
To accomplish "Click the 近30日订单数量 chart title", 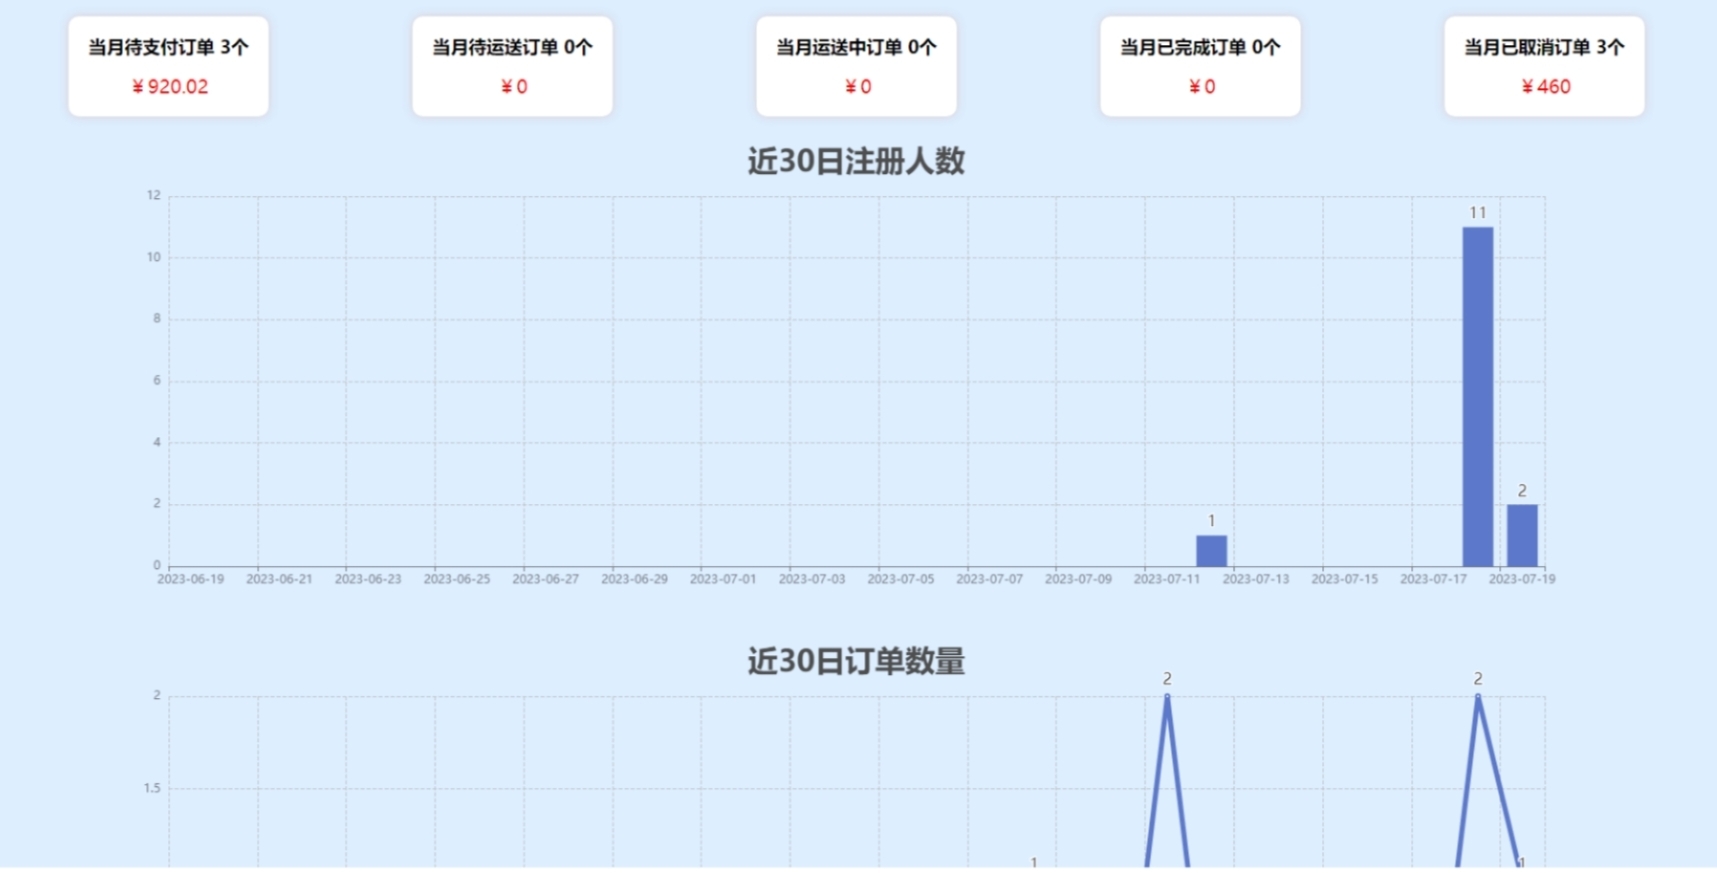I will click(x=856, y=661).
